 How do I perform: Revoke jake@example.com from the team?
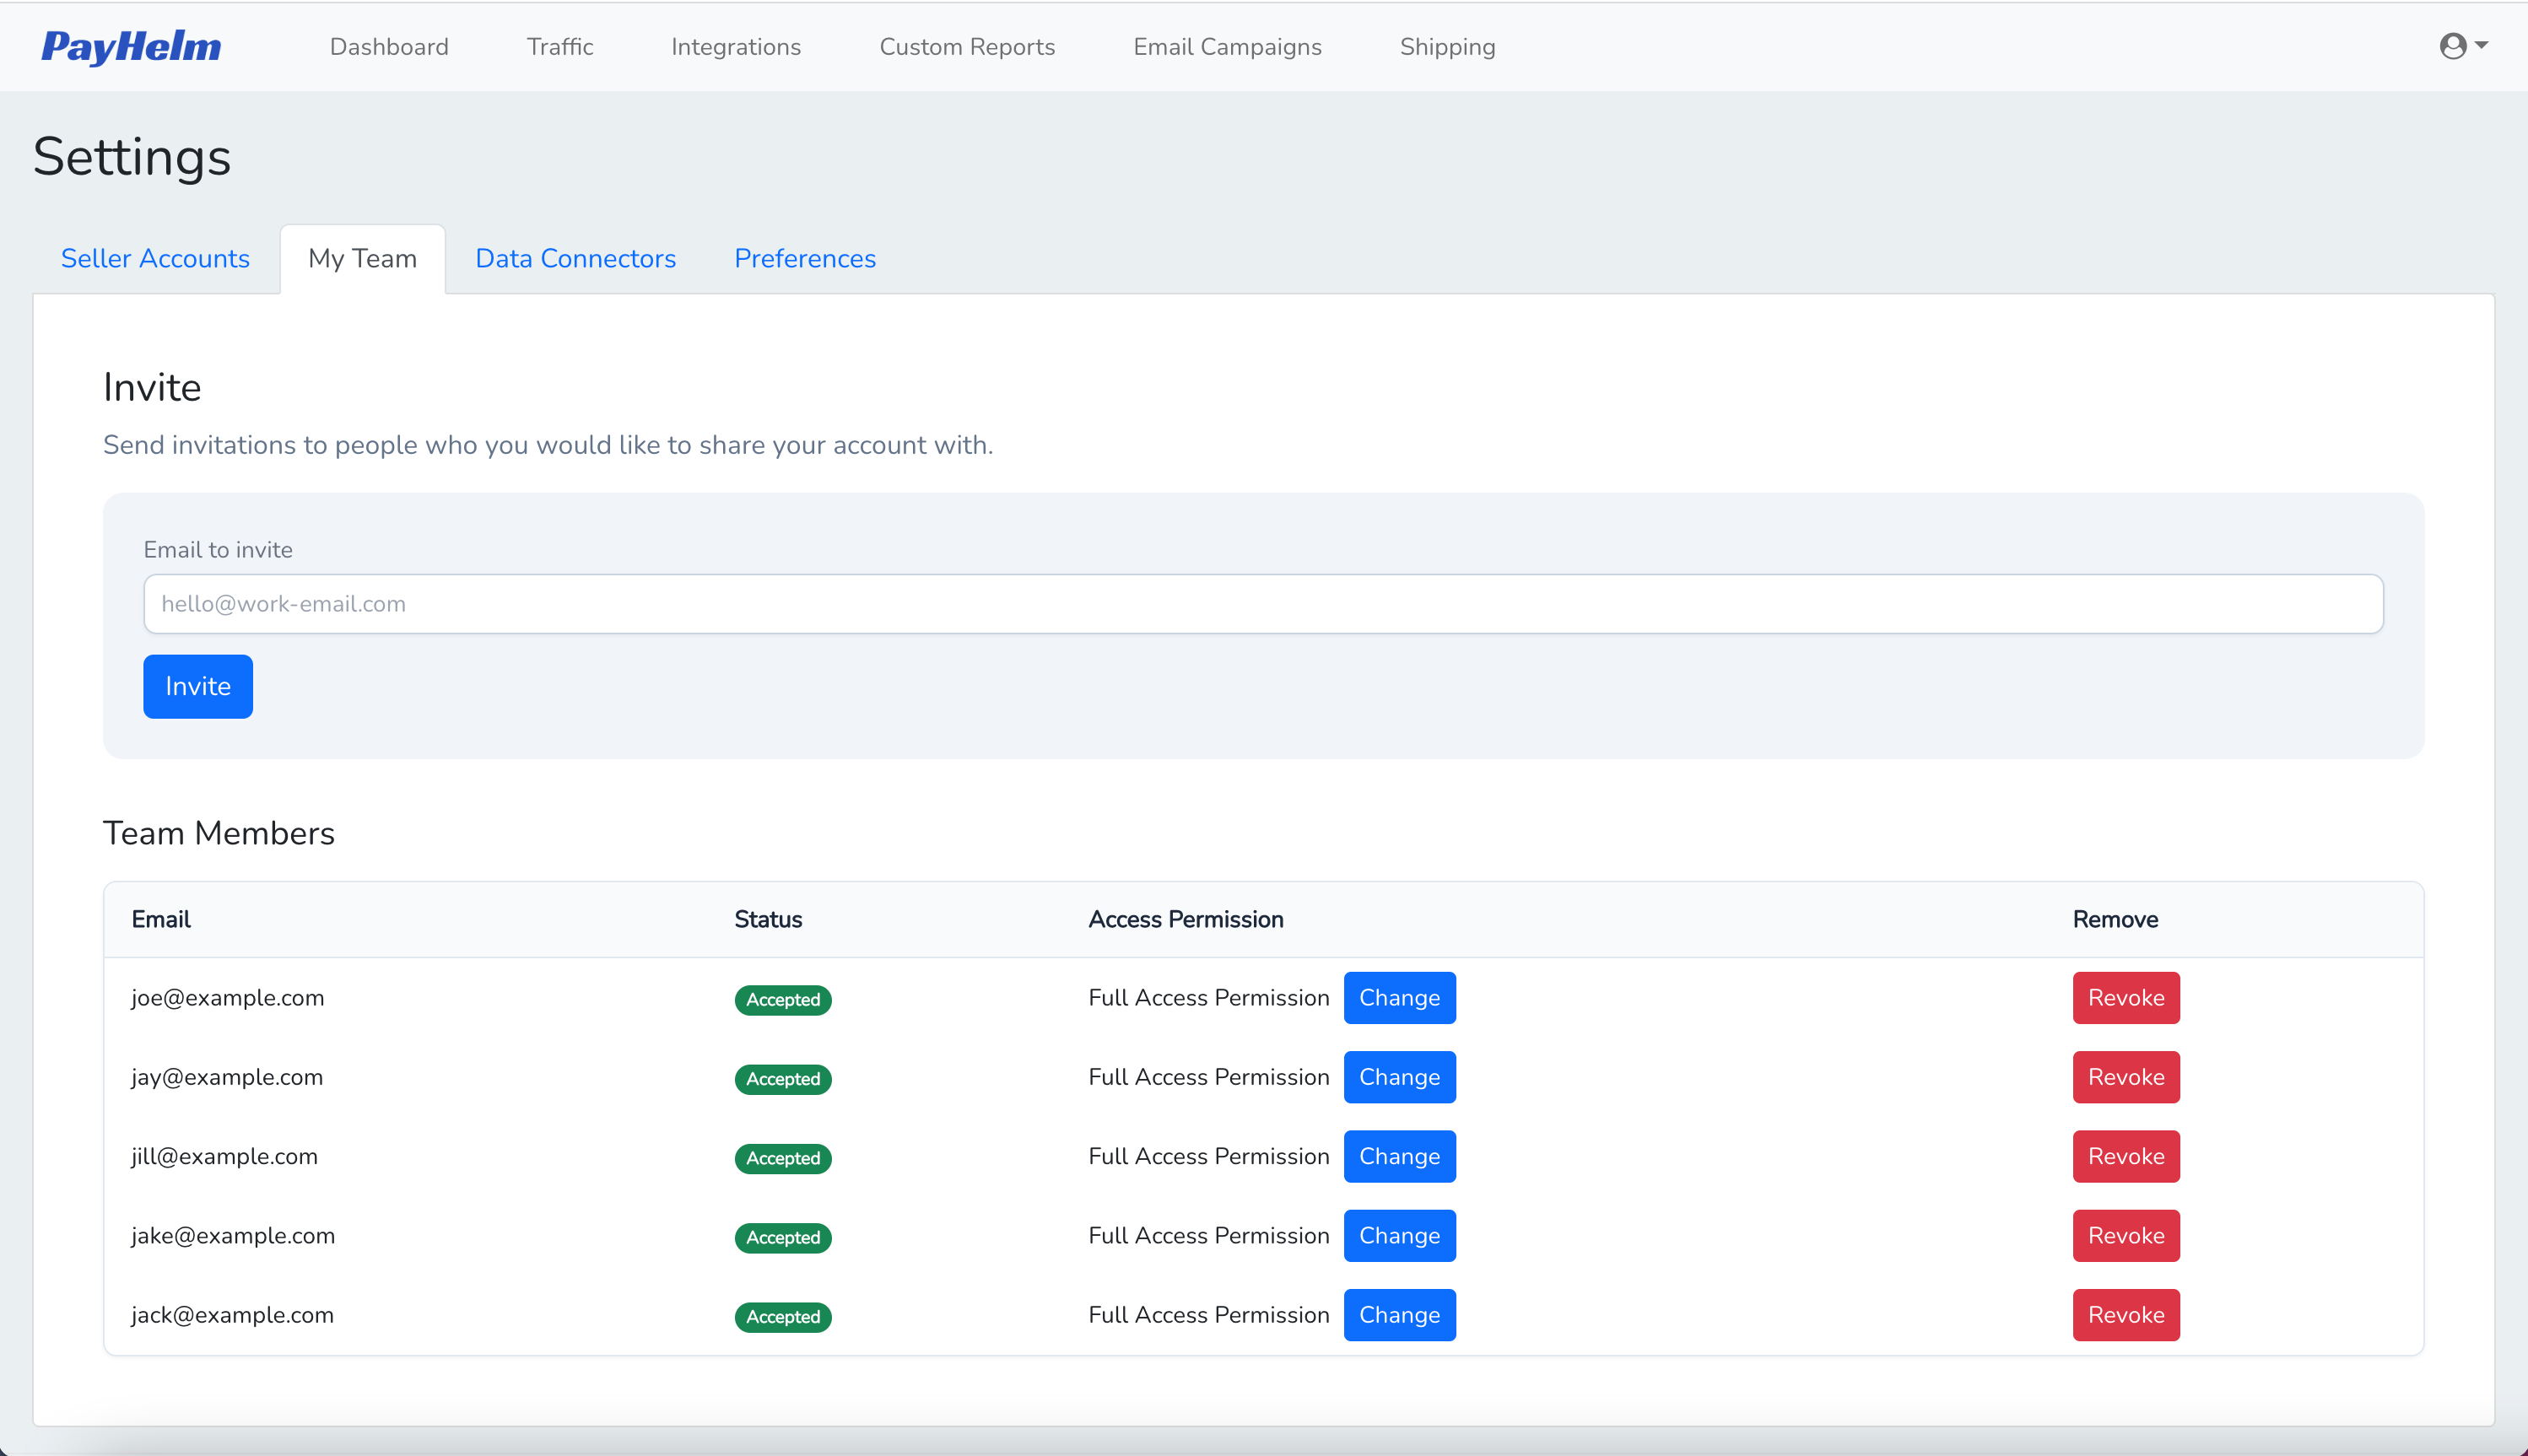click(2125, 1236)
